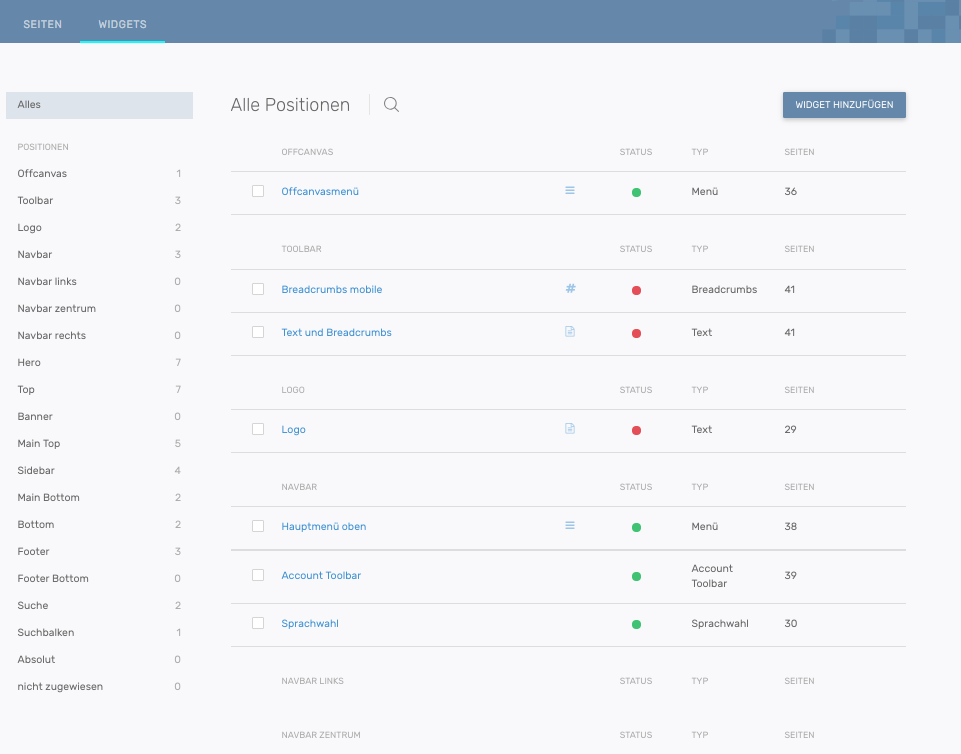Filter by Hero position in sidebar
Screen dimensions: 961x754
[29, 362]
